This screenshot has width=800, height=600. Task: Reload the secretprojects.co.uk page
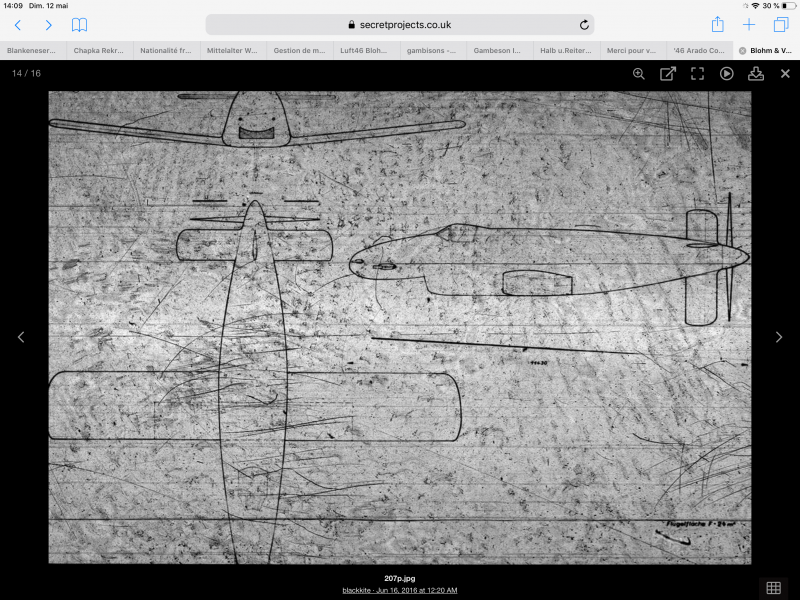584,25
